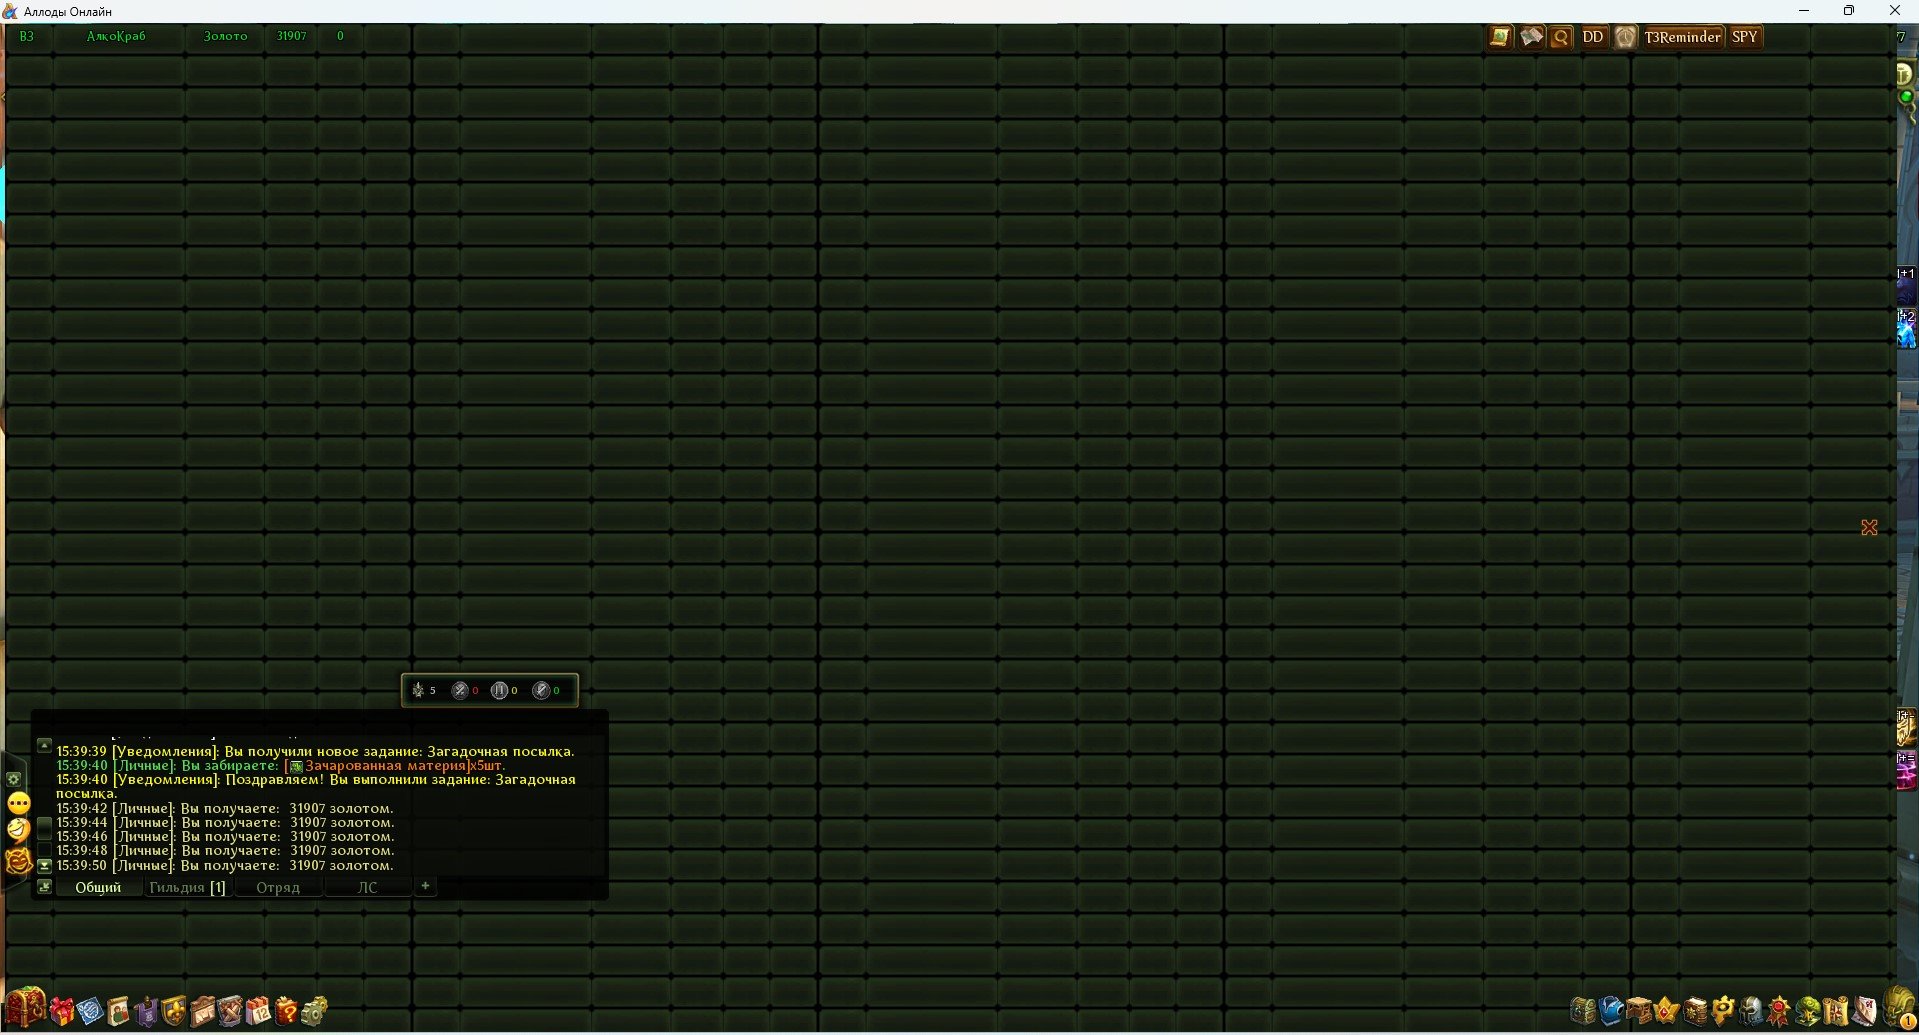Collapse chat window using corner arrow button
This screenshot has width=1919, height=1035.
coord(44,887)
